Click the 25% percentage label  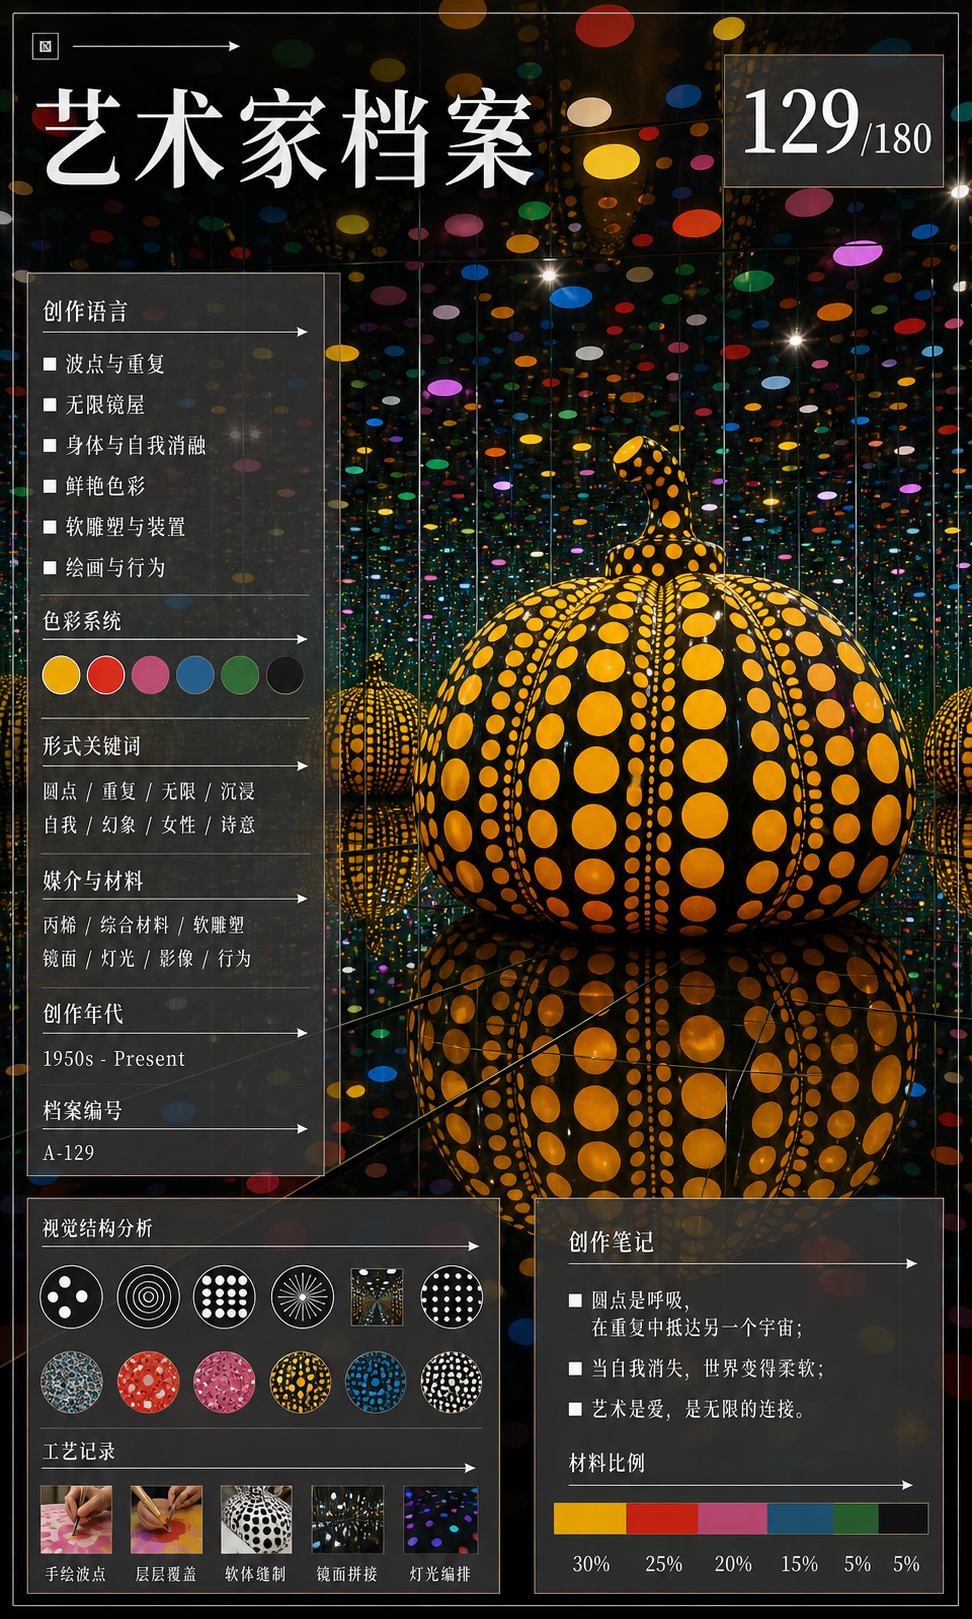pyautogui.click(x=664, y=1564)
